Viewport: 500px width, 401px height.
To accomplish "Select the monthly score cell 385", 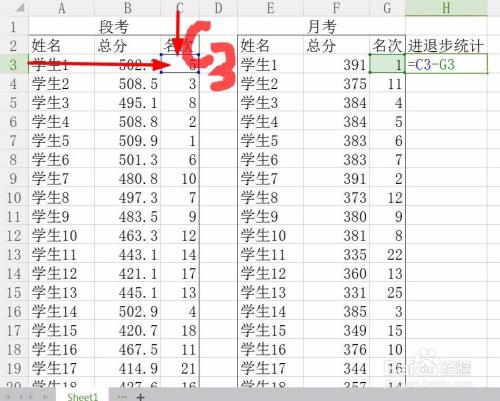I will (336, 311).
